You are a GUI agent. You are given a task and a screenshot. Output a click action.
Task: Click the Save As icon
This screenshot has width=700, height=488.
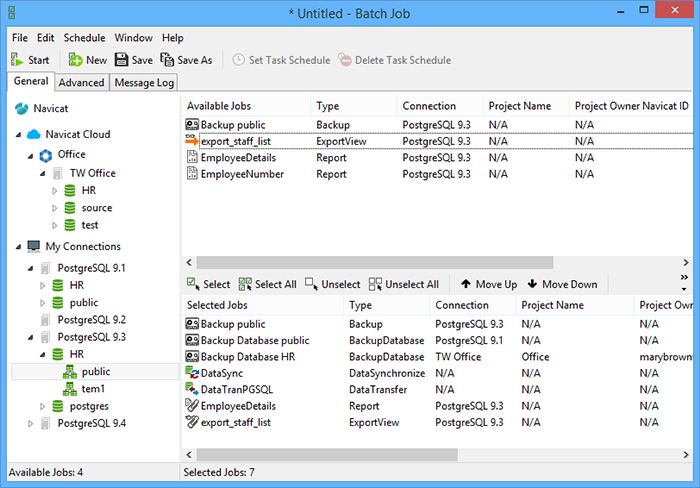click(167, 60)
